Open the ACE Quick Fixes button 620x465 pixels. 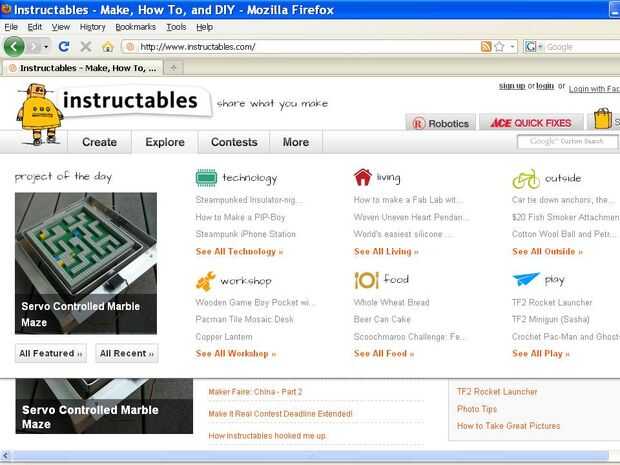(x=531, y=123)
